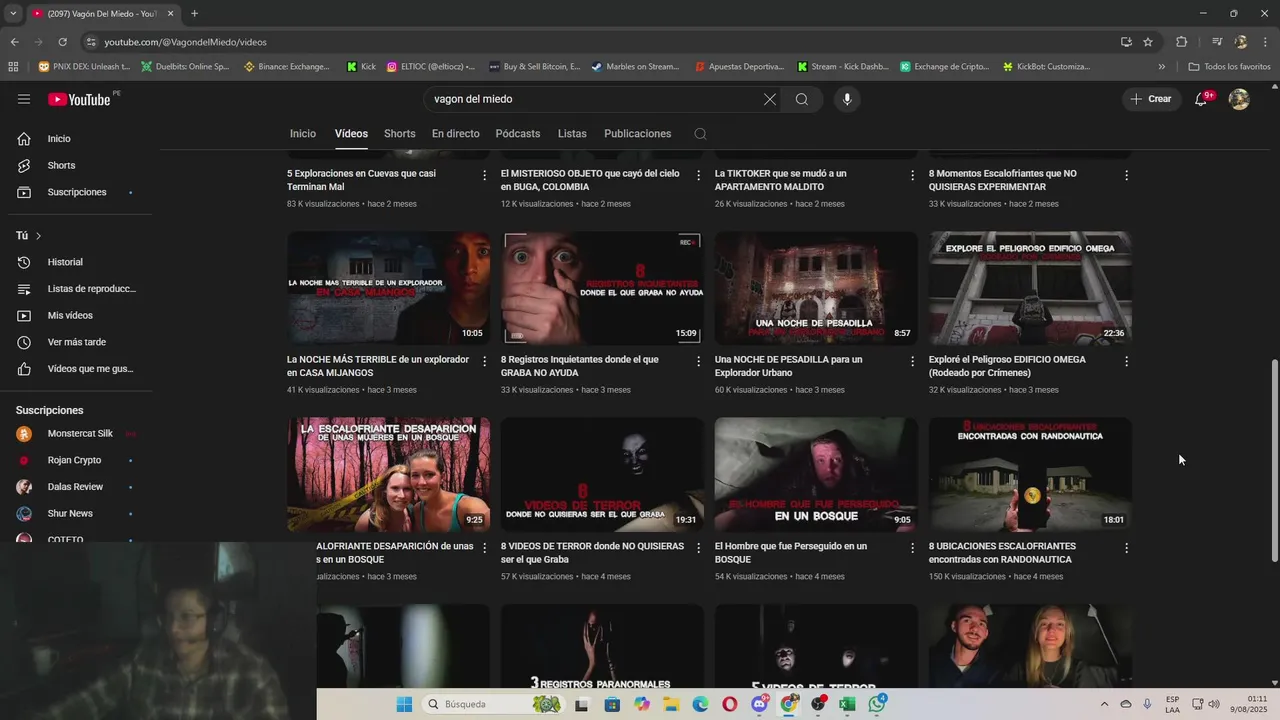Click the browser address bar
The height and width of the screenshot is (720, 1280).
point(600,42)
